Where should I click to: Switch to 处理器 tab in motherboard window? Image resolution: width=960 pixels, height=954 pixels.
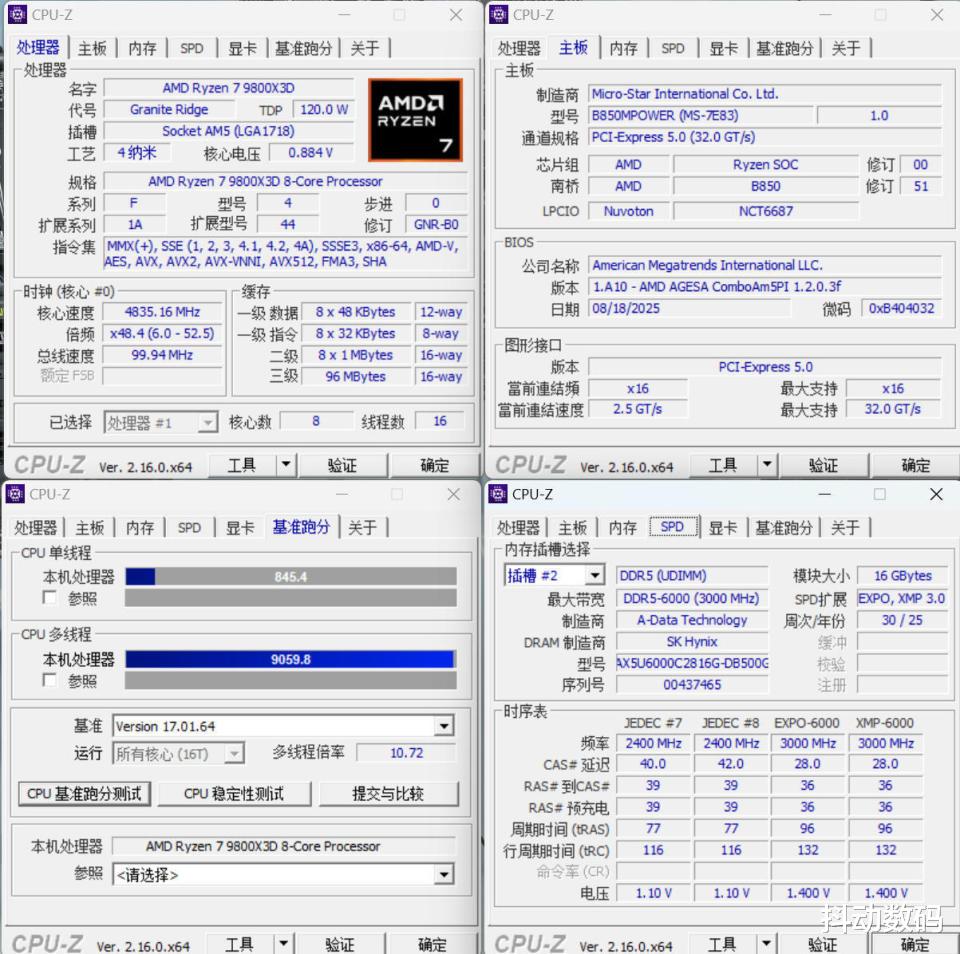519,48
